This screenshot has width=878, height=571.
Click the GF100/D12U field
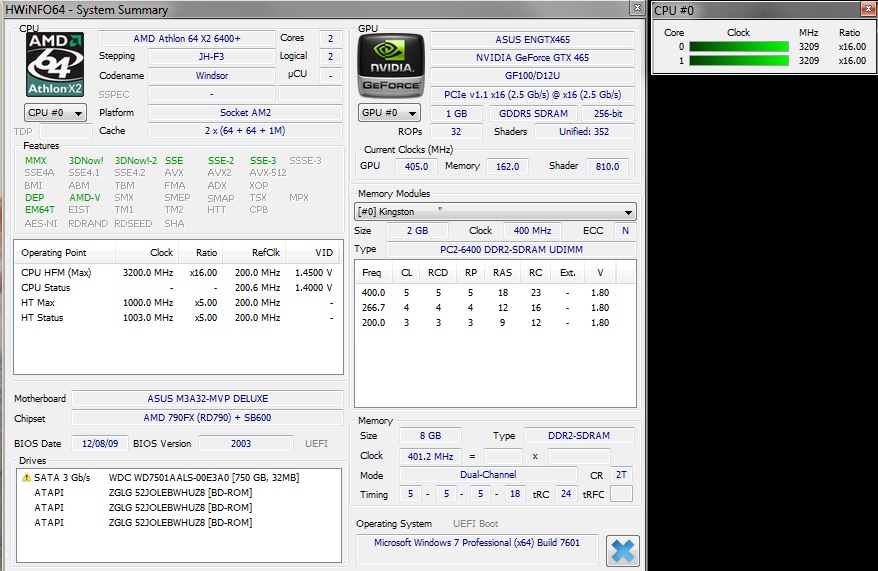533,76
